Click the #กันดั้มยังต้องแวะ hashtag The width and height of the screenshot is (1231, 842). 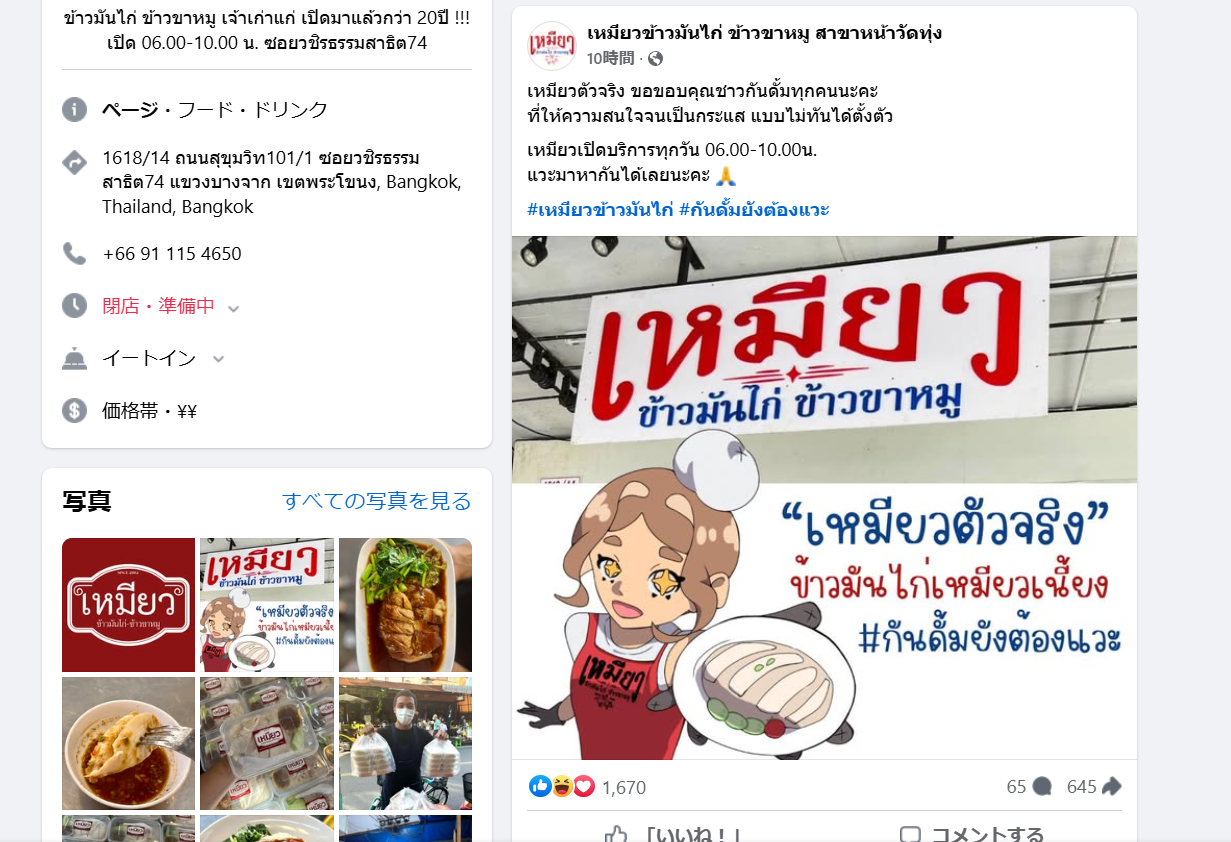point(755,209)
